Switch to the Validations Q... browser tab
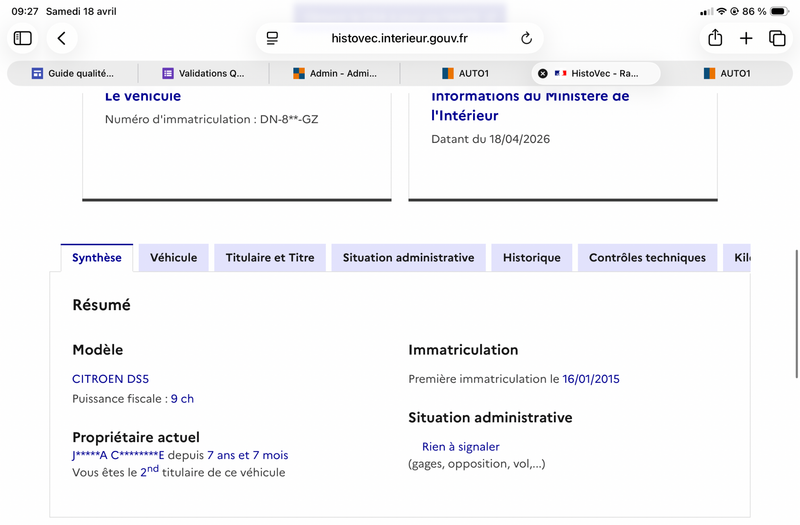Screen dimensions: 800x525 204,73
